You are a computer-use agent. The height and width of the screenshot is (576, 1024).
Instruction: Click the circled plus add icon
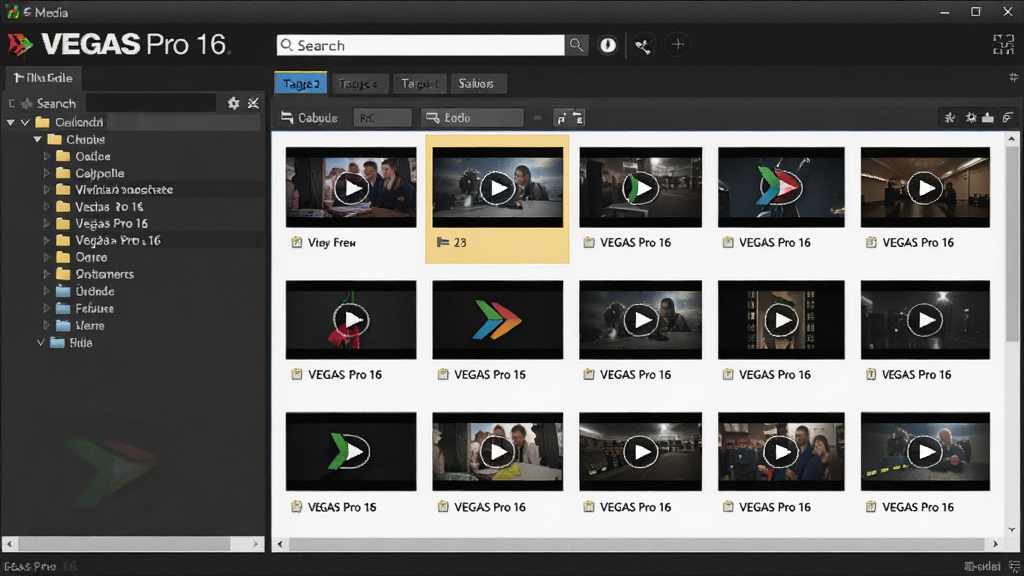(x=677, y=44)
